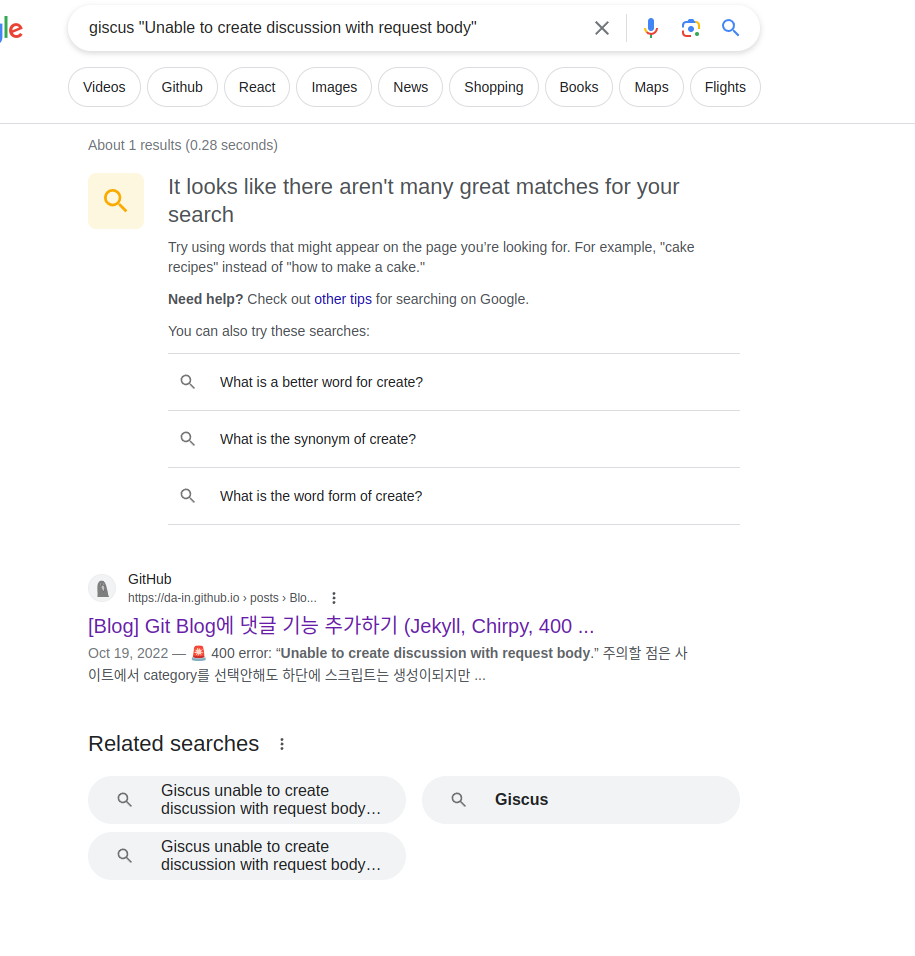Open three-dot menu beside da-in.github.io result
Viewport: 915px width, 956px height.
334,598
